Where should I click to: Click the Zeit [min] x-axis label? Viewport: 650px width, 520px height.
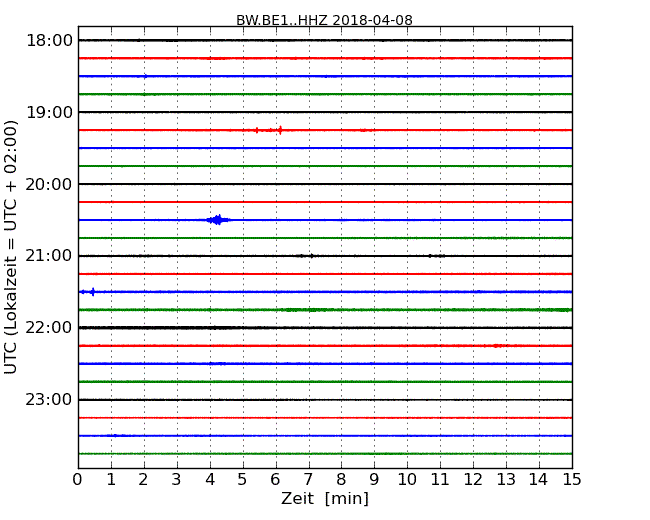325,498
